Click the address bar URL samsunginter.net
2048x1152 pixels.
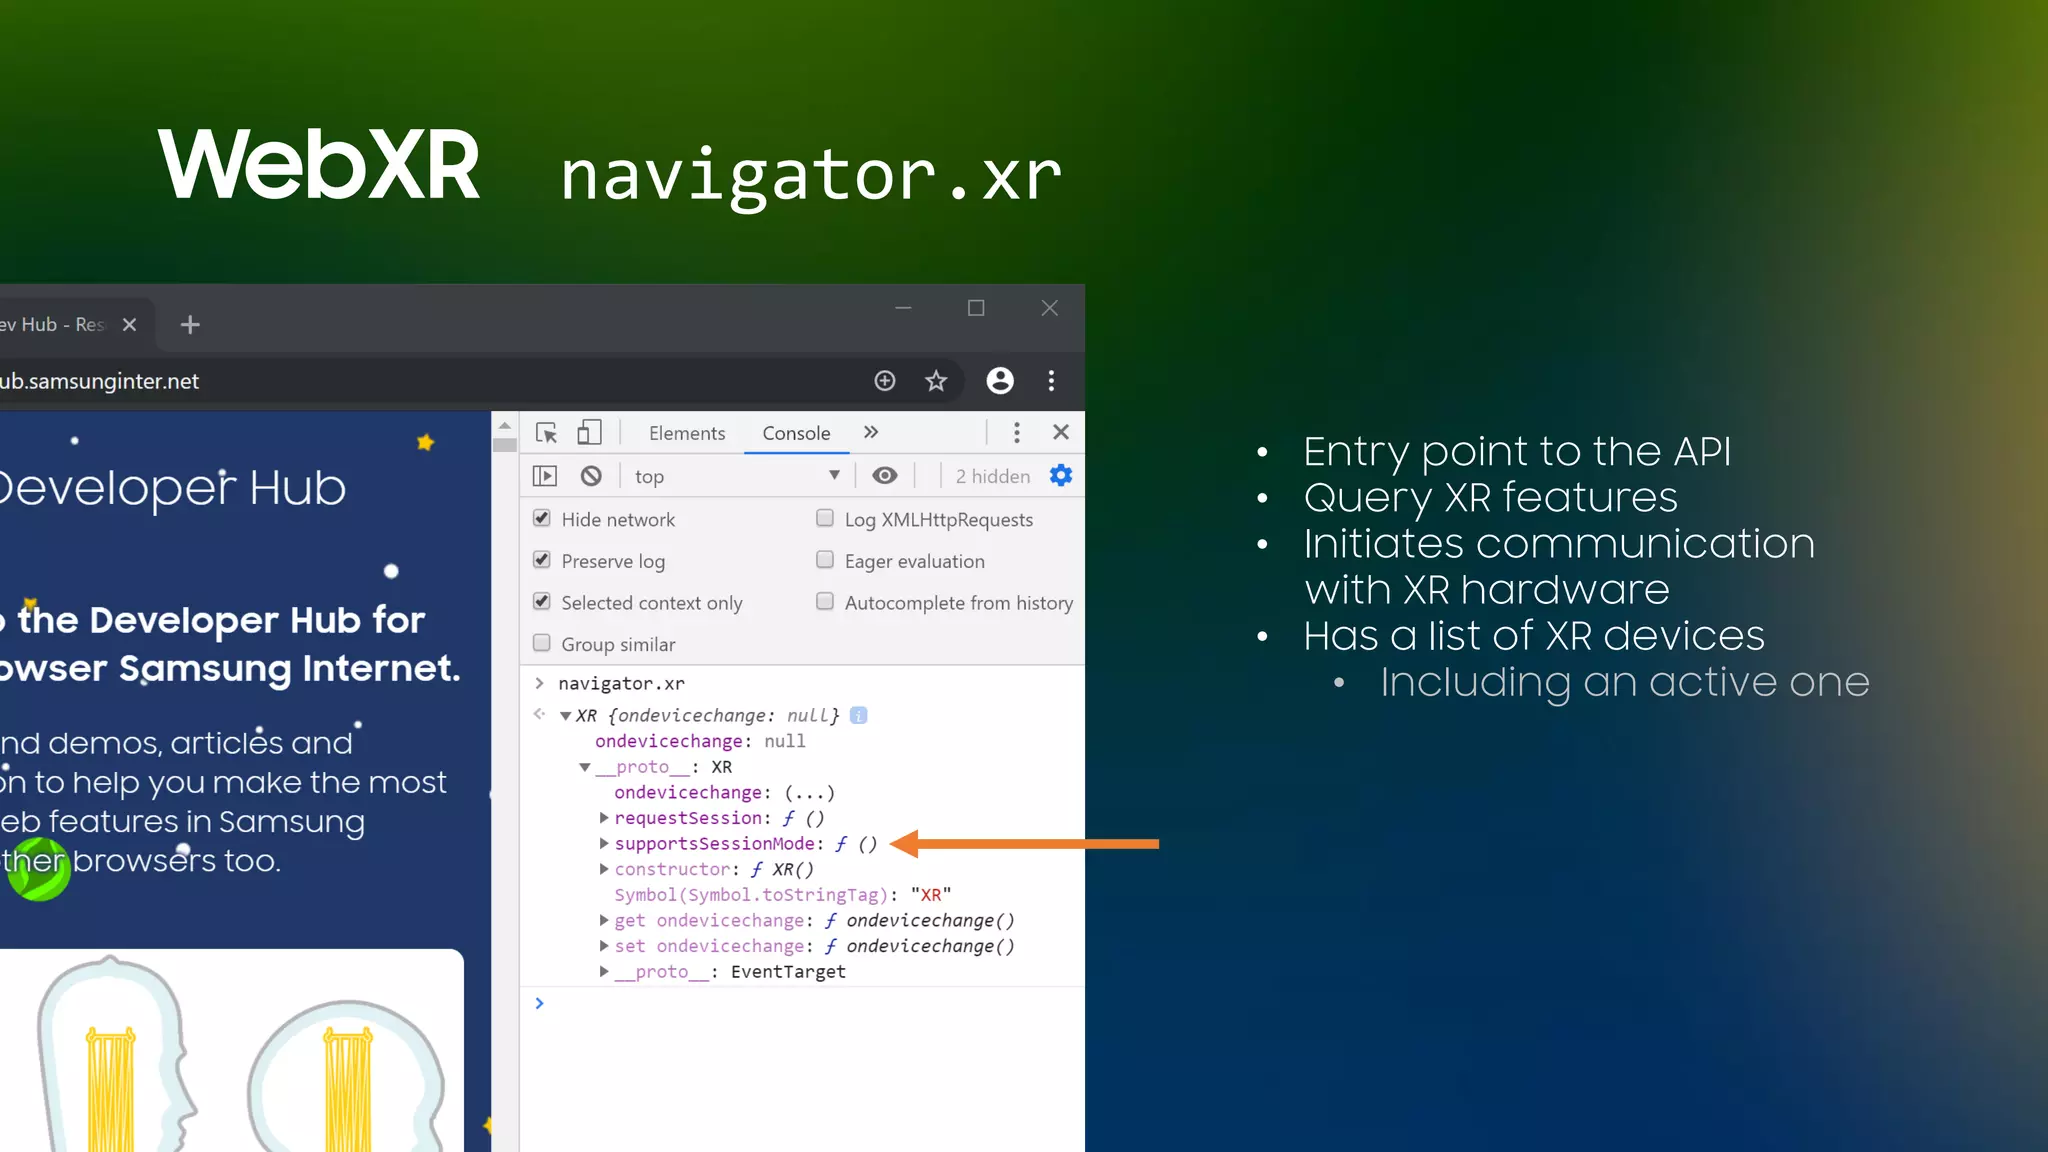100,381
